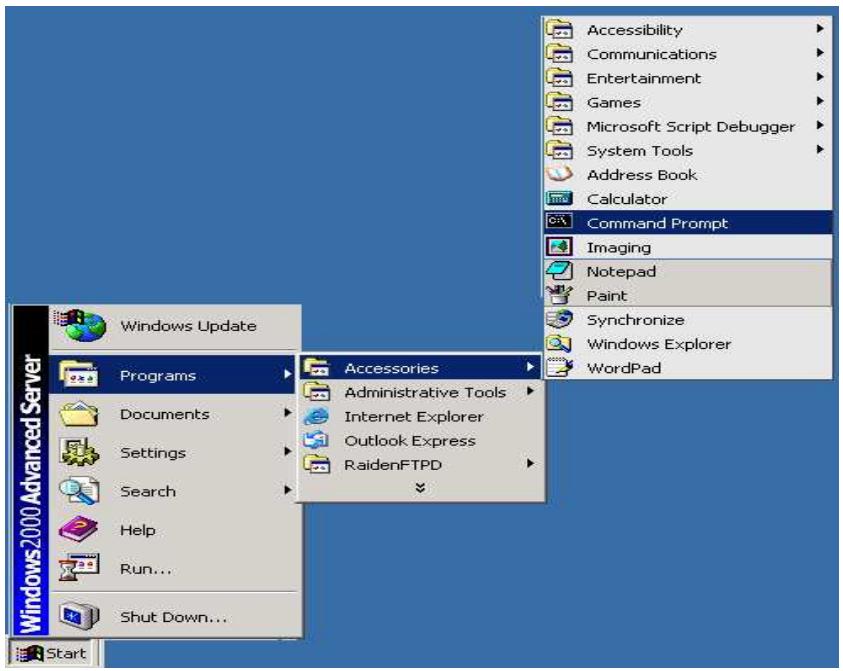843x671 pixels.
Task: Open Outlook Express from Programs
Action: [420, 440]
